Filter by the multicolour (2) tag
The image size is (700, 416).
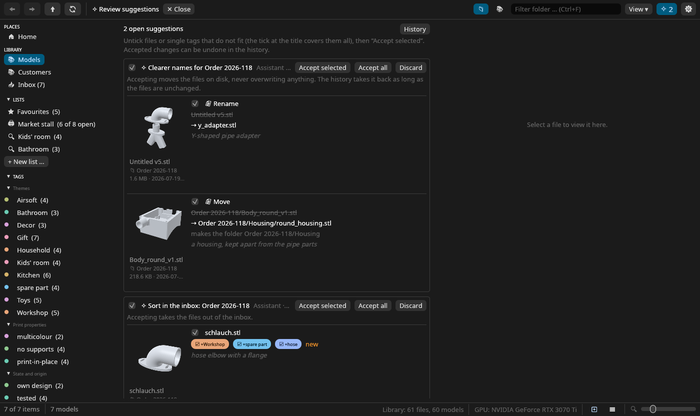(40, 337)
